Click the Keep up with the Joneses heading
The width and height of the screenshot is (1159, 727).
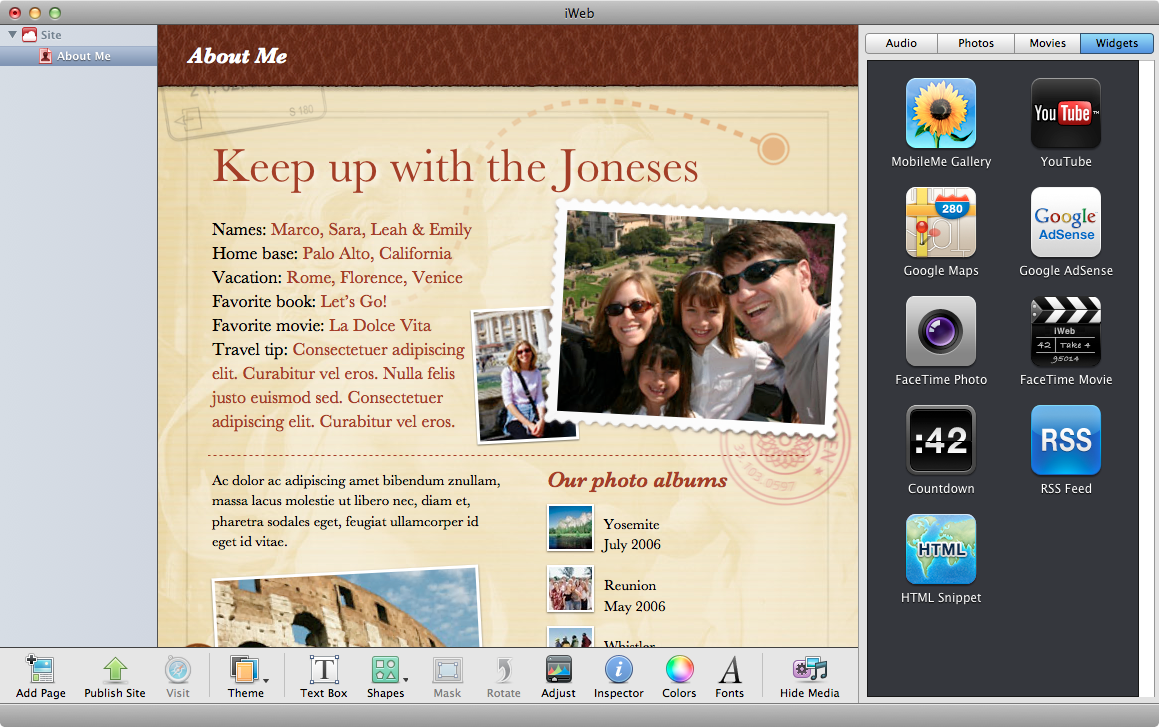[455, 166]
